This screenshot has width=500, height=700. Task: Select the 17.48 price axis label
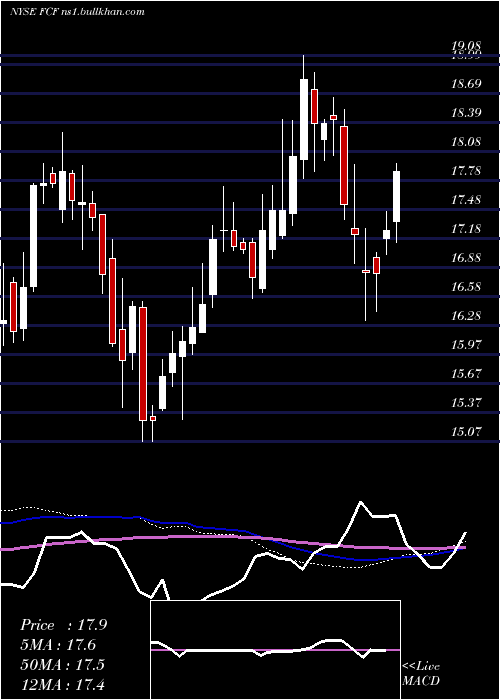click(466, 200)
